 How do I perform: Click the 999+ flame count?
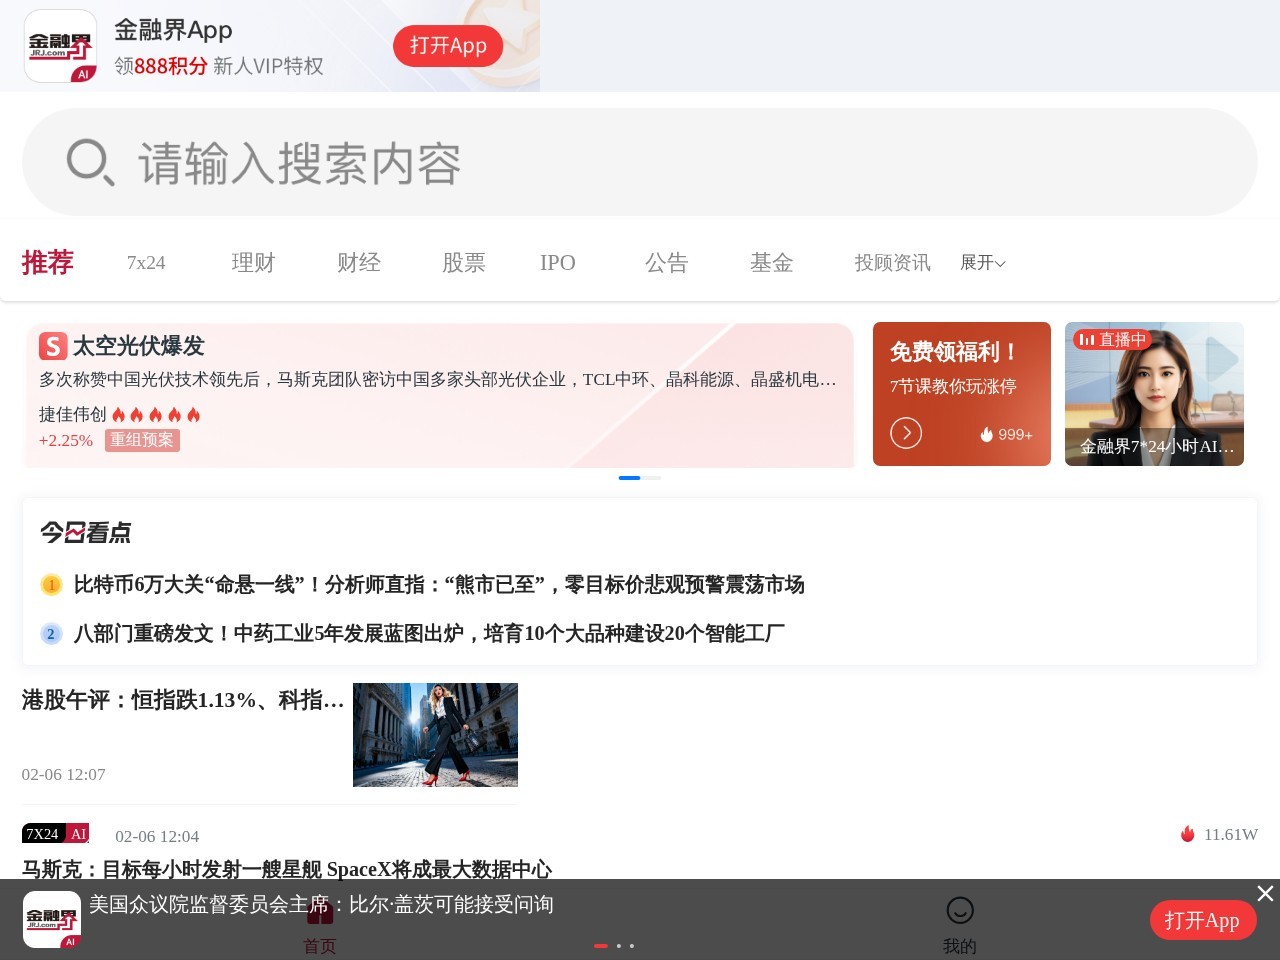pos(1006,434)
